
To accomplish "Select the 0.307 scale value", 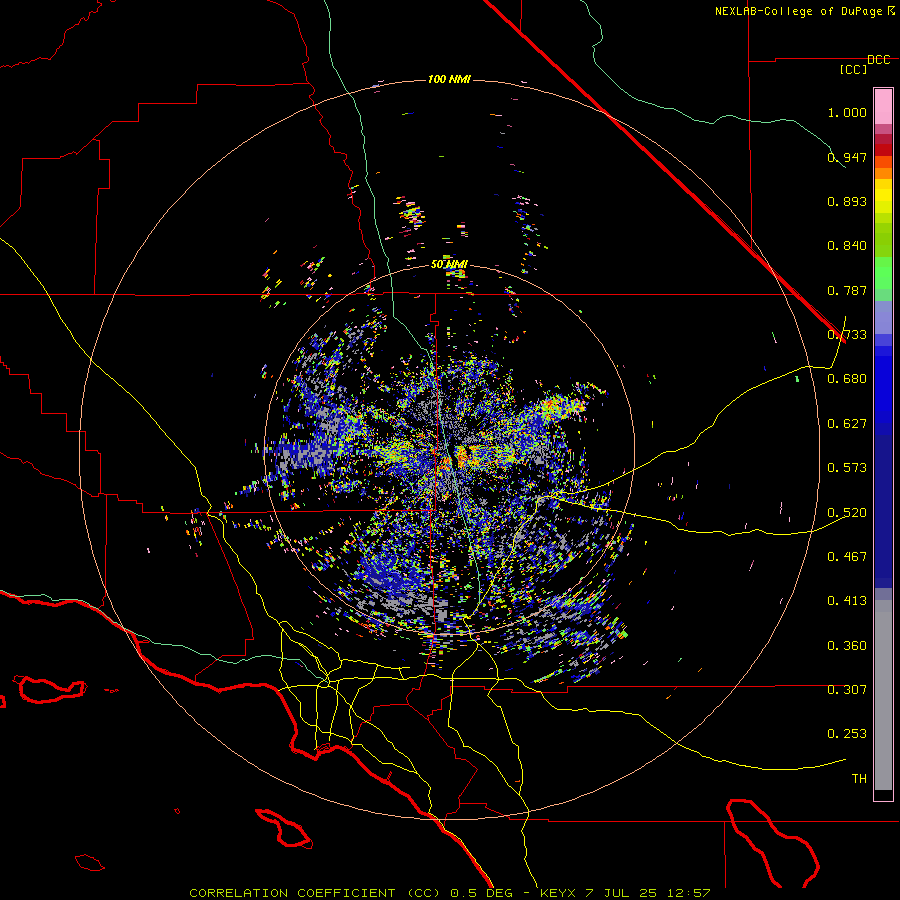I will coord(847,689).
